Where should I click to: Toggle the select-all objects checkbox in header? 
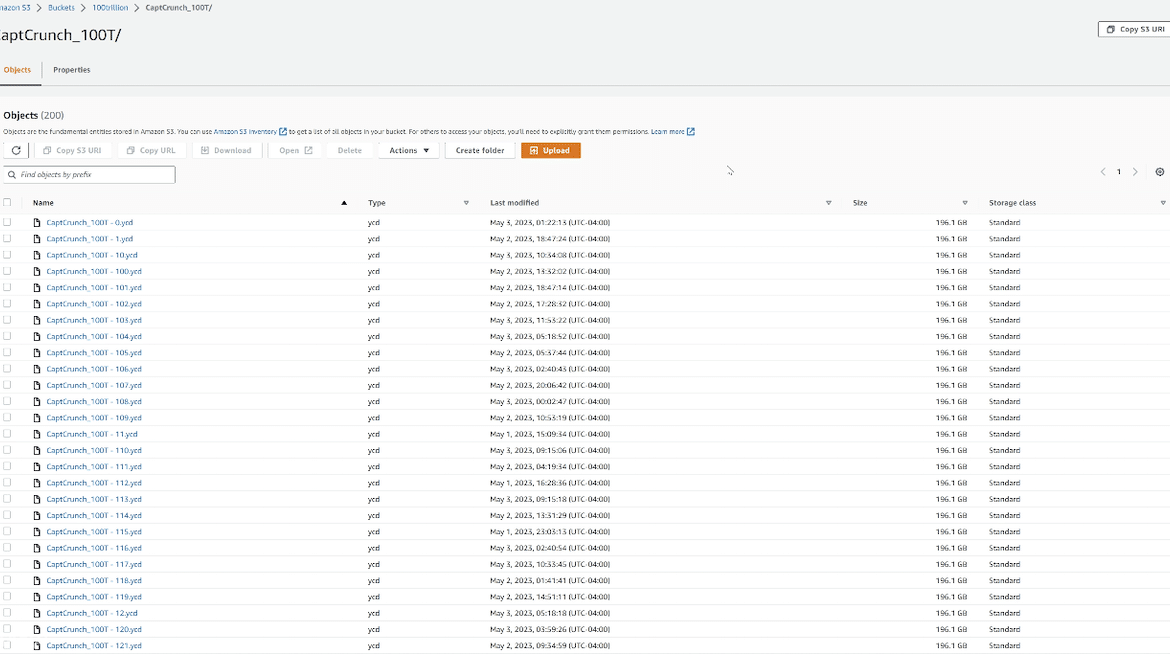coord(7,202)
